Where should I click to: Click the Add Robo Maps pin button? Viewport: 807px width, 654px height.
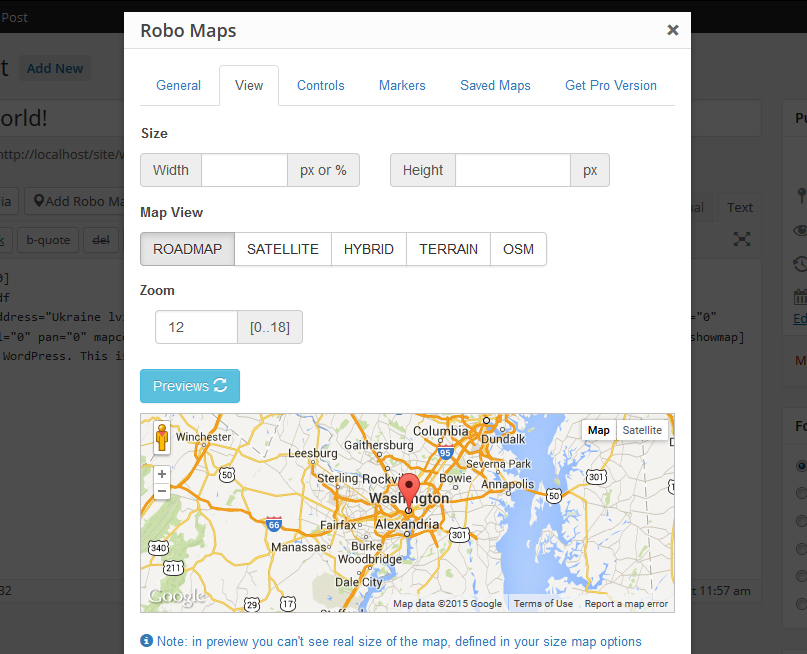(x=77, y=201)
